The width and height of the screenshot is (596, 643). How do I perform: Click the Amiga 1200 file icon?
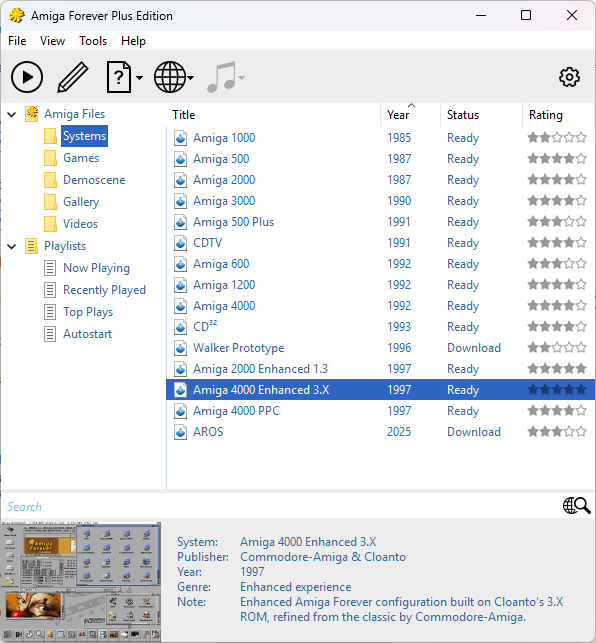180,285
